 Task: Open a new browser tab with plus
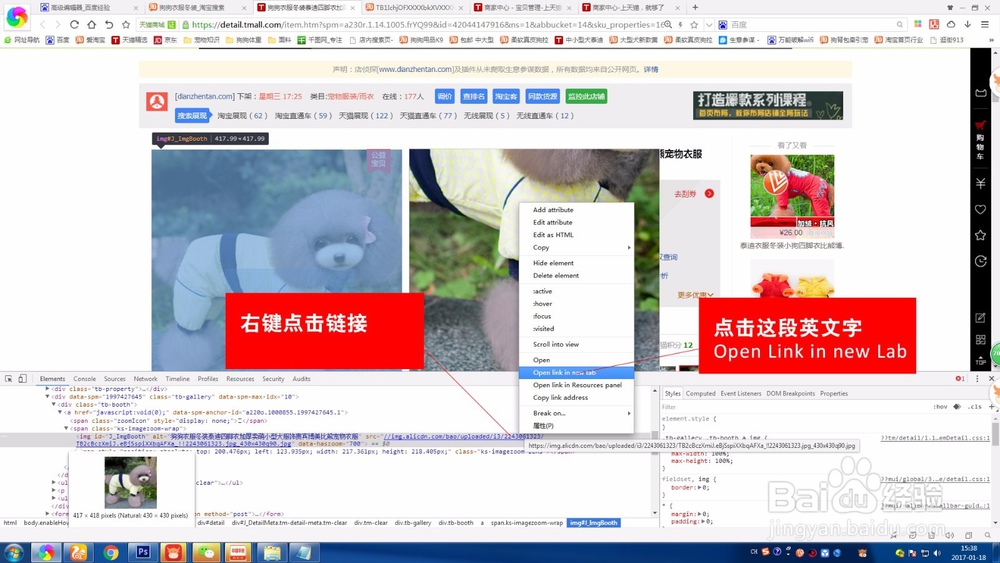695,8
